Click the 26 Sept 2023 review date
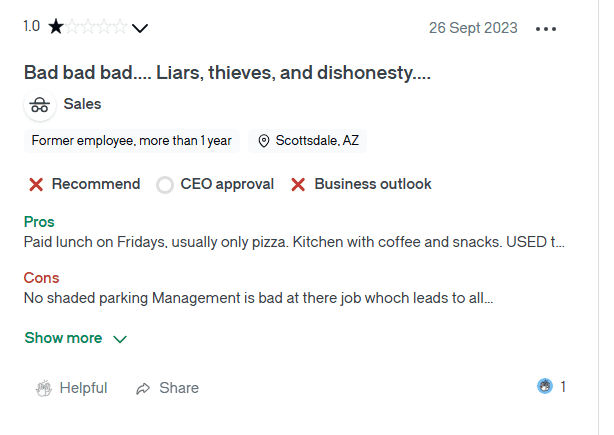The width and height of the screenshot is (614, 435). tap(473, 28)
